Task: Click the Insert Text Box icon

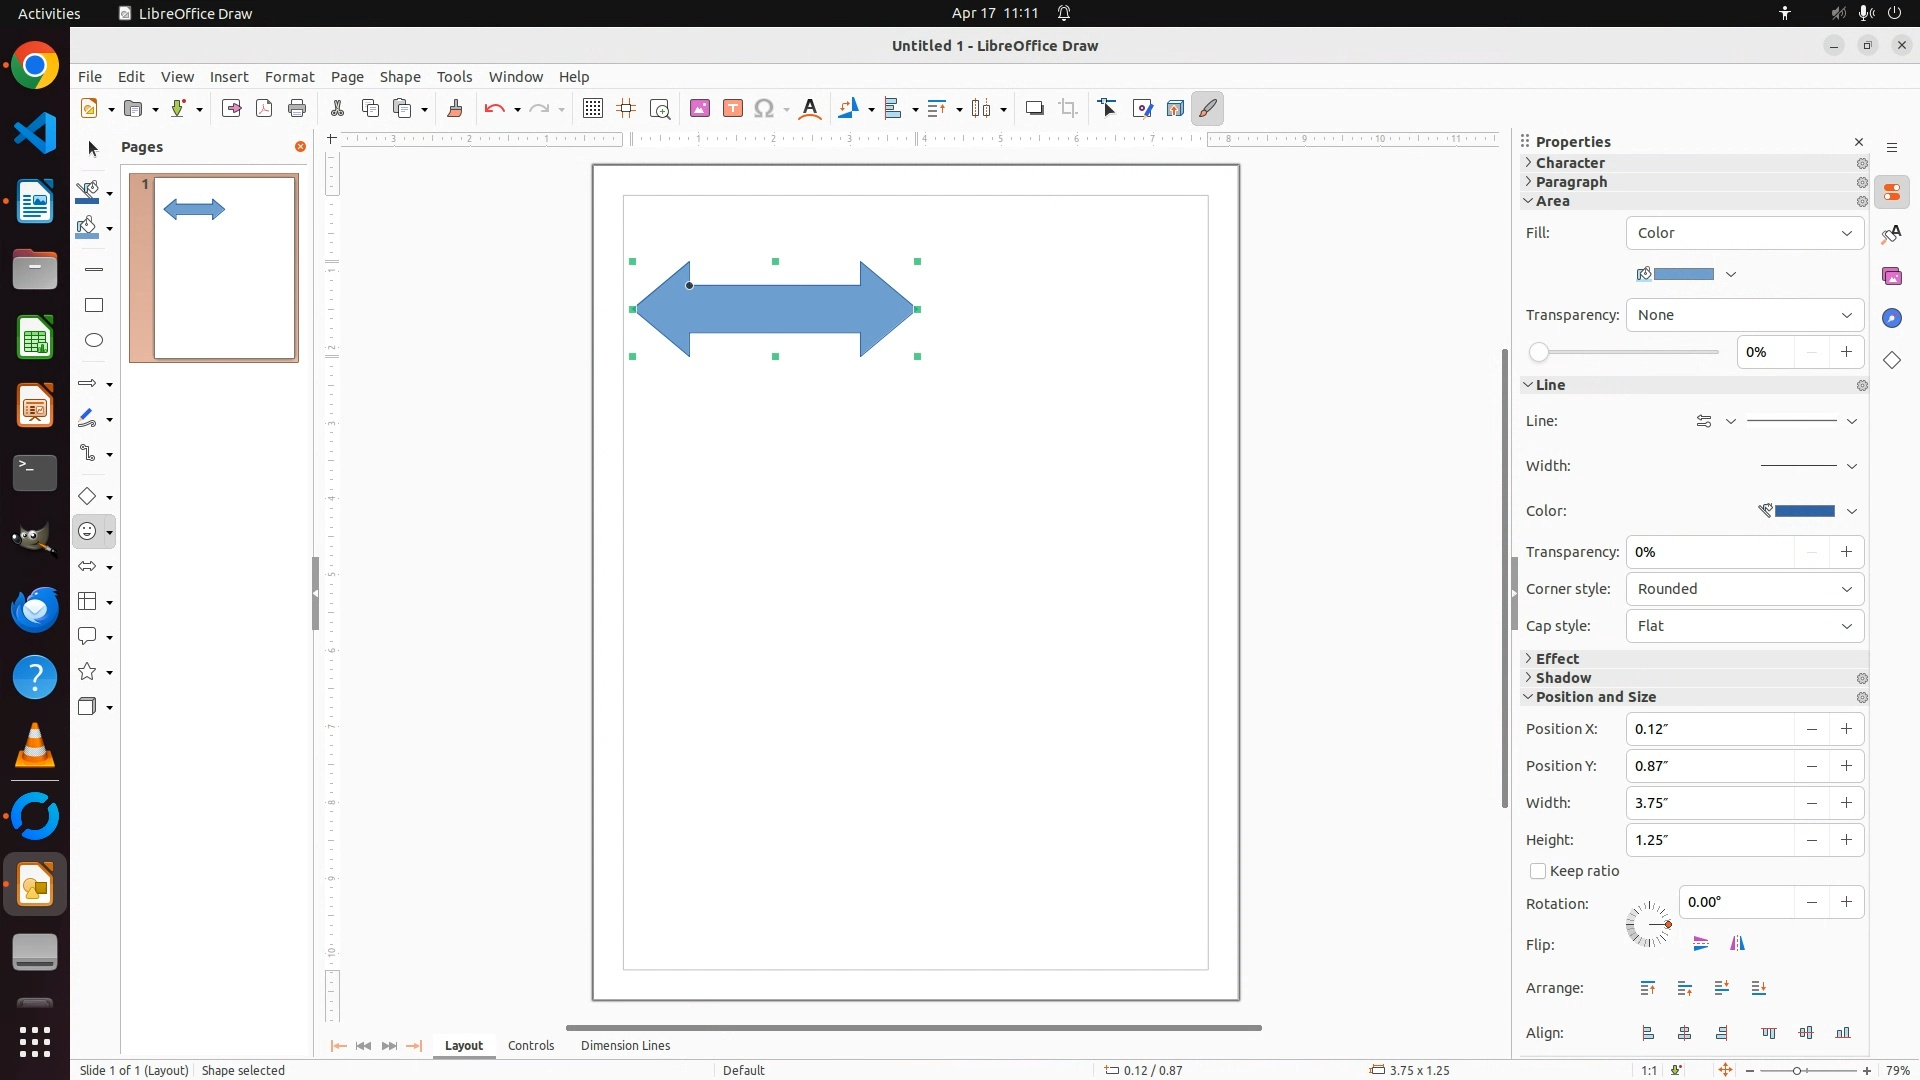Action: point(733,109)
